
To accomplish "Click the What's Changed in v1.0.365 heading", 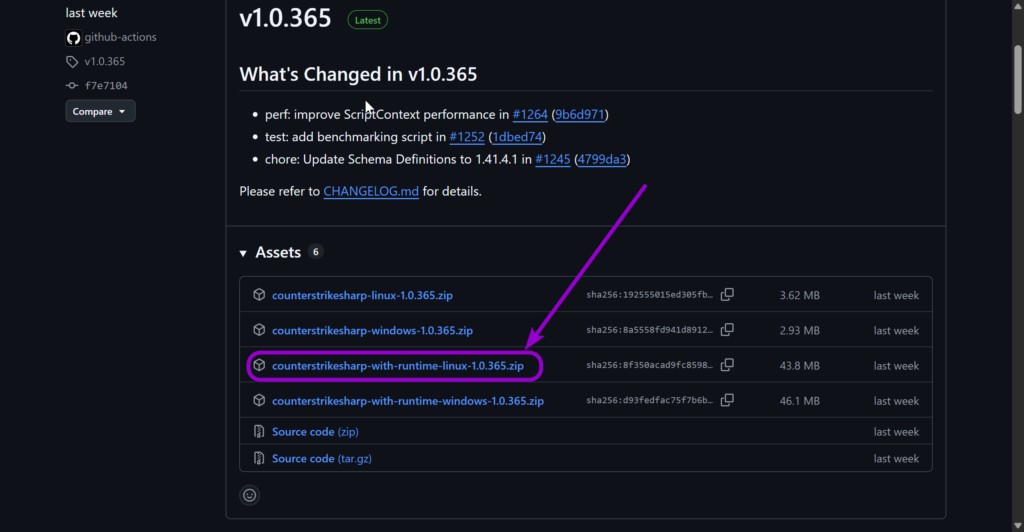I will click(x=358, y=74).
